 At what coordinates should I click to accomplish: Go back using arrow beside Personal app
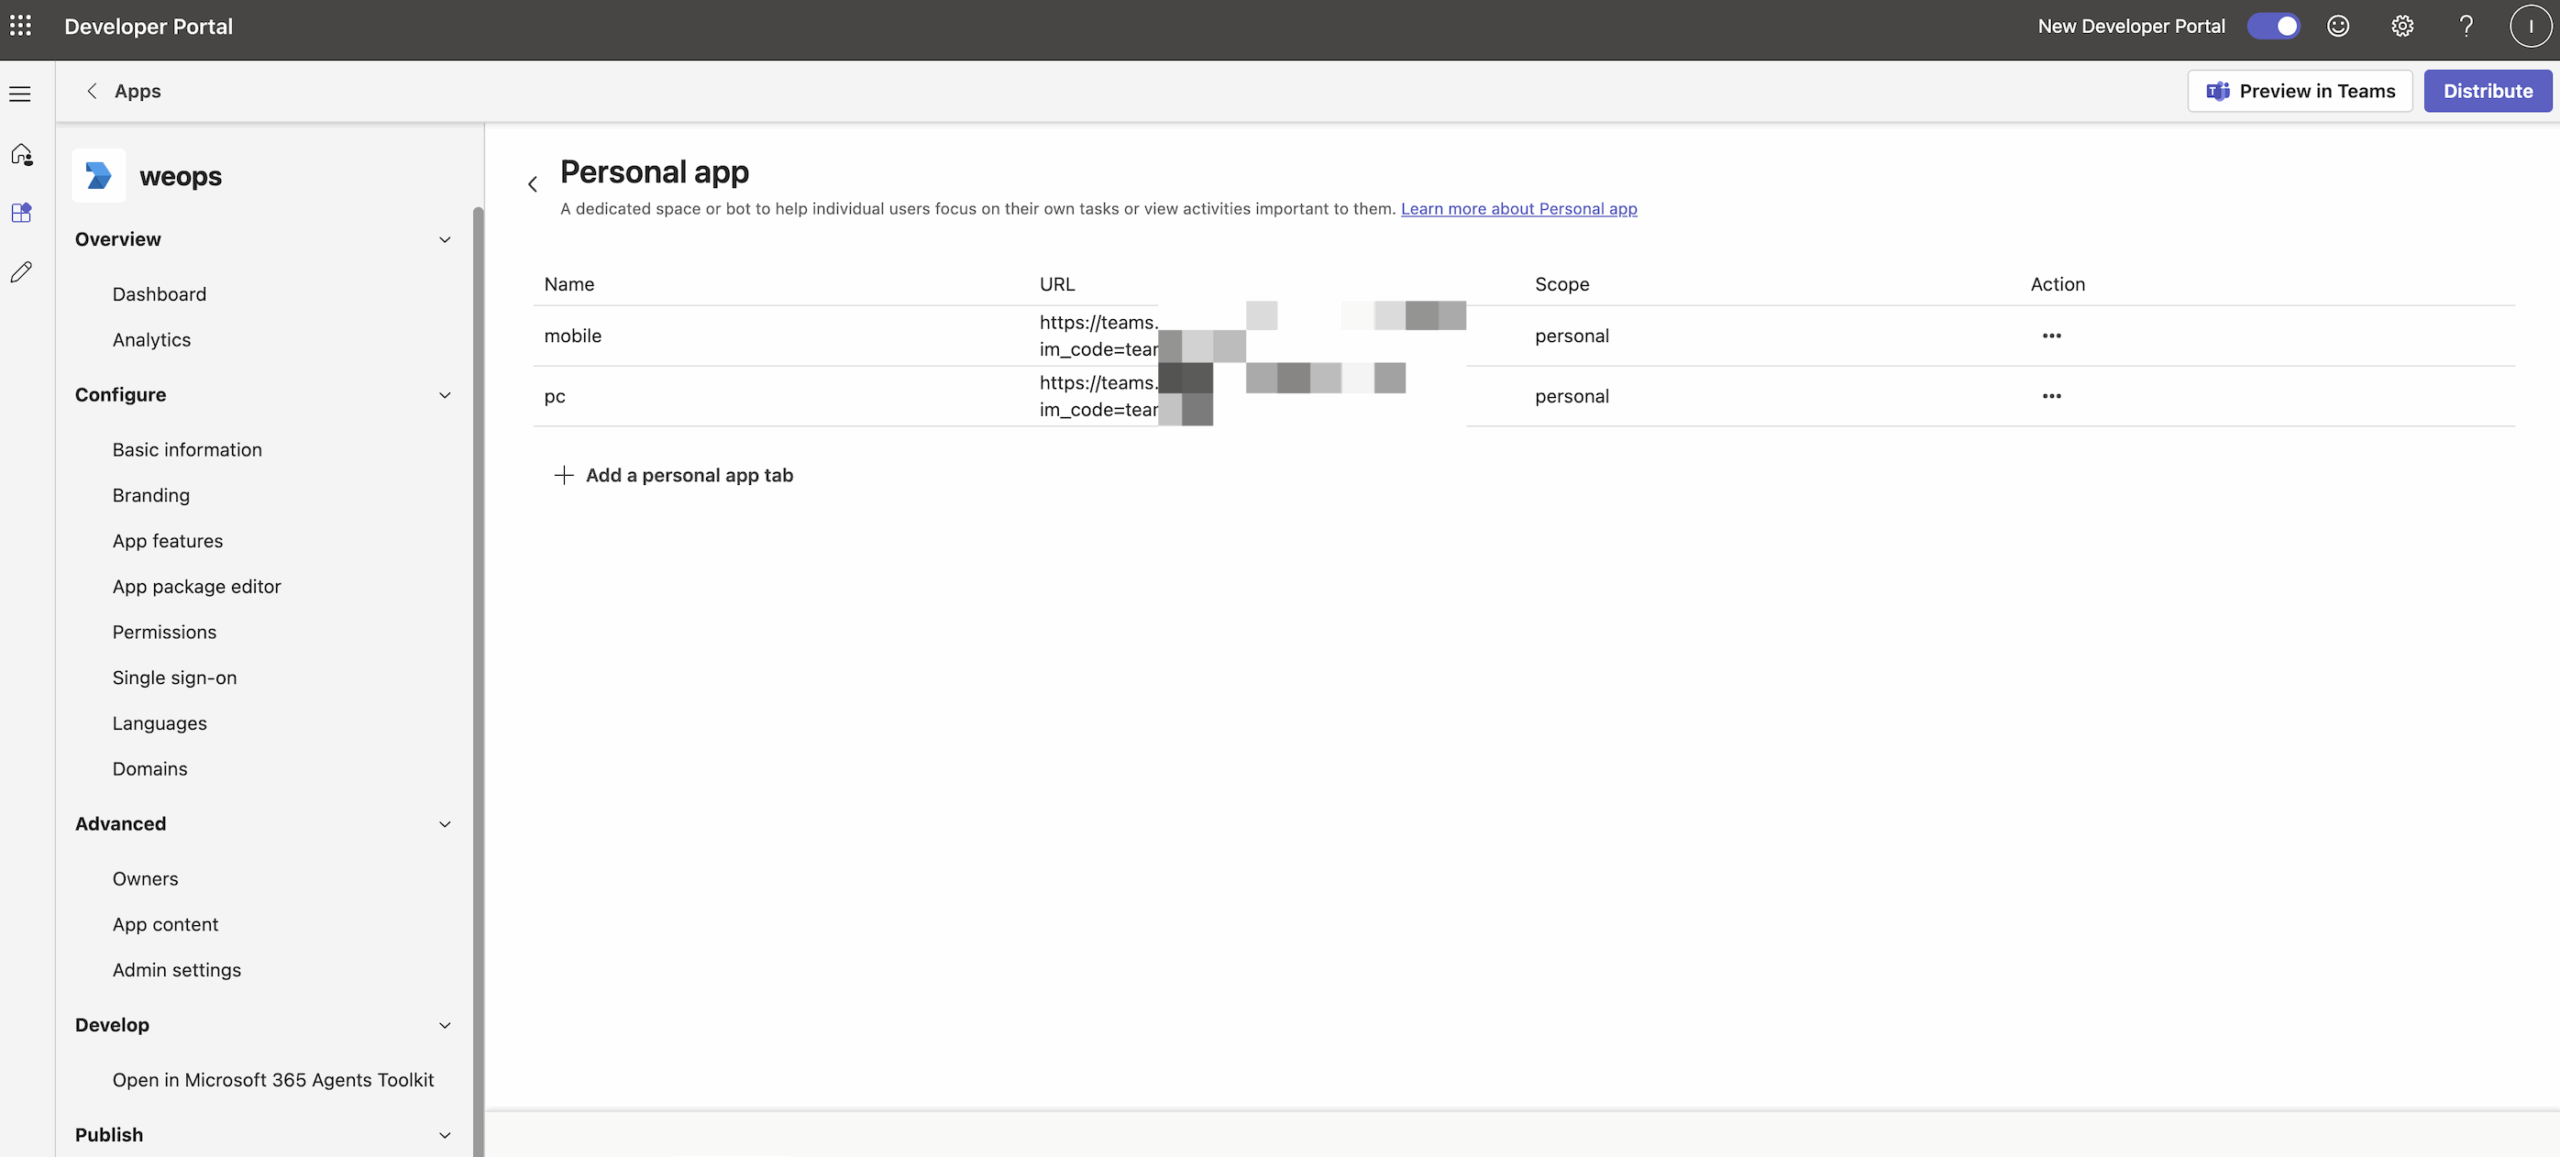pos(533,184)
